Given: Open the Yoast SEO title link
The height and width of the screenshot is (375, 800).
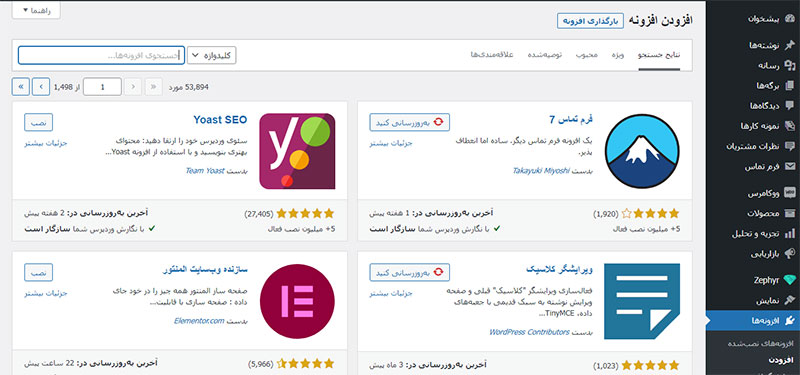Looking at the screenshot, I should (x=220, y=120).
